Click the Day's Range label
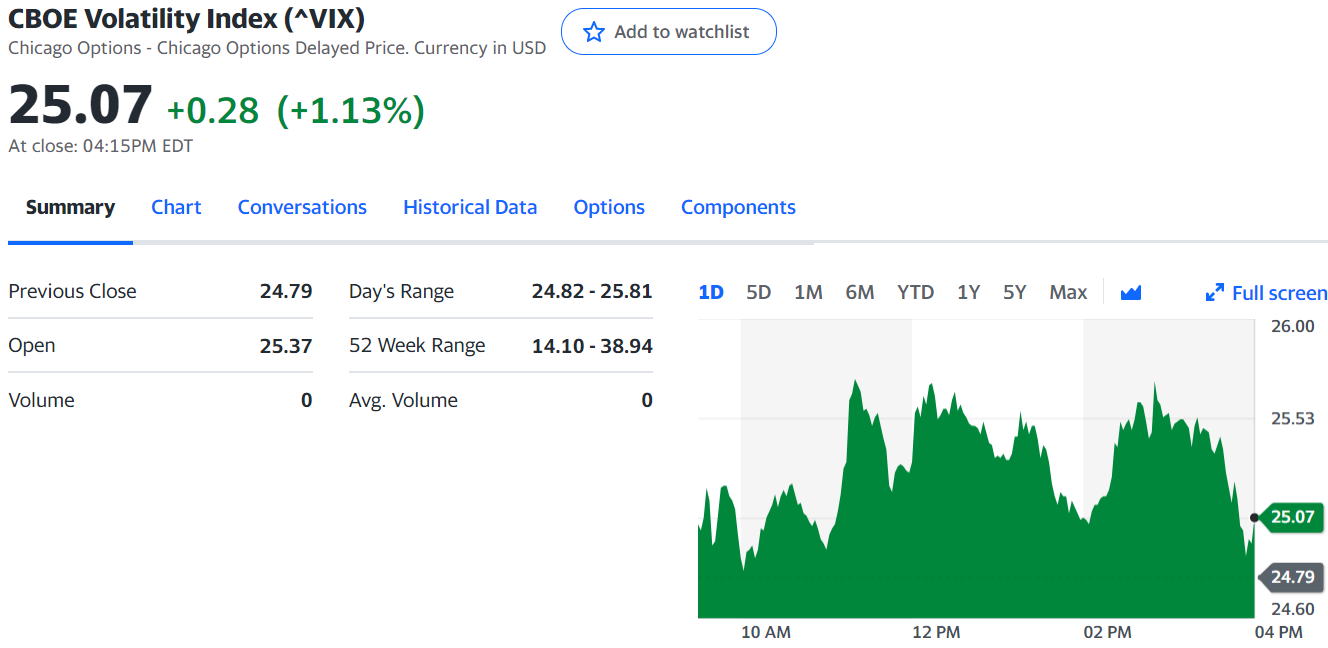 pyautogui.click(x=401, y=291)
